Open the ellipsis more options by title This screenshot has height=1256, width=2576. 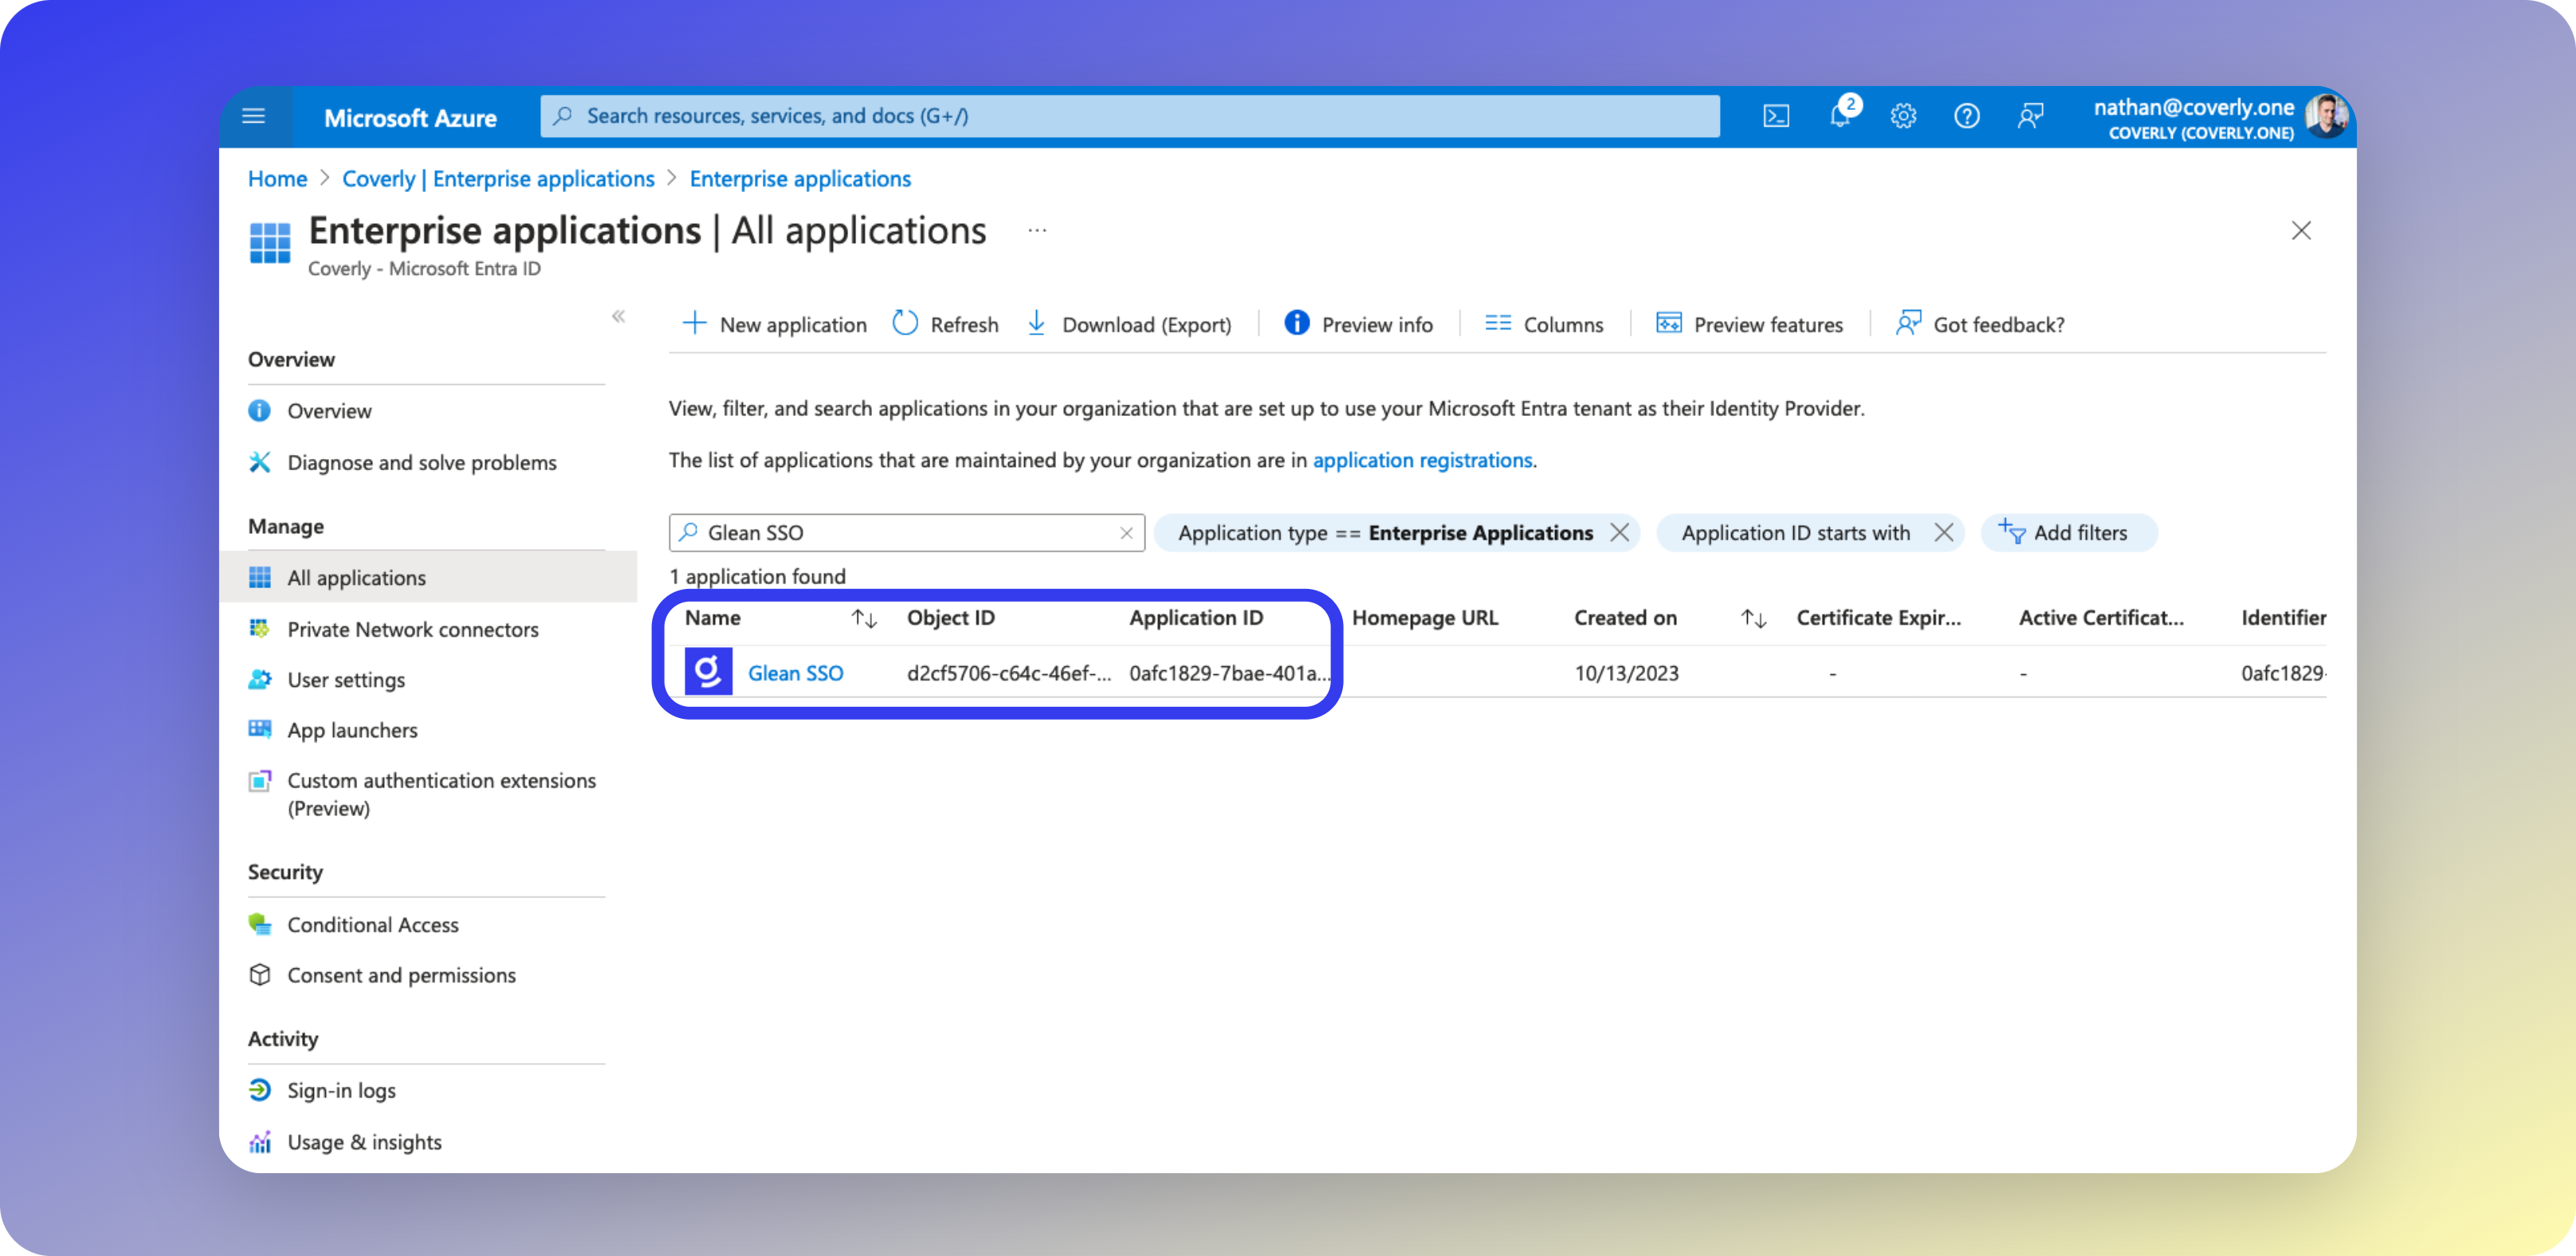(x=1037, y=231)
